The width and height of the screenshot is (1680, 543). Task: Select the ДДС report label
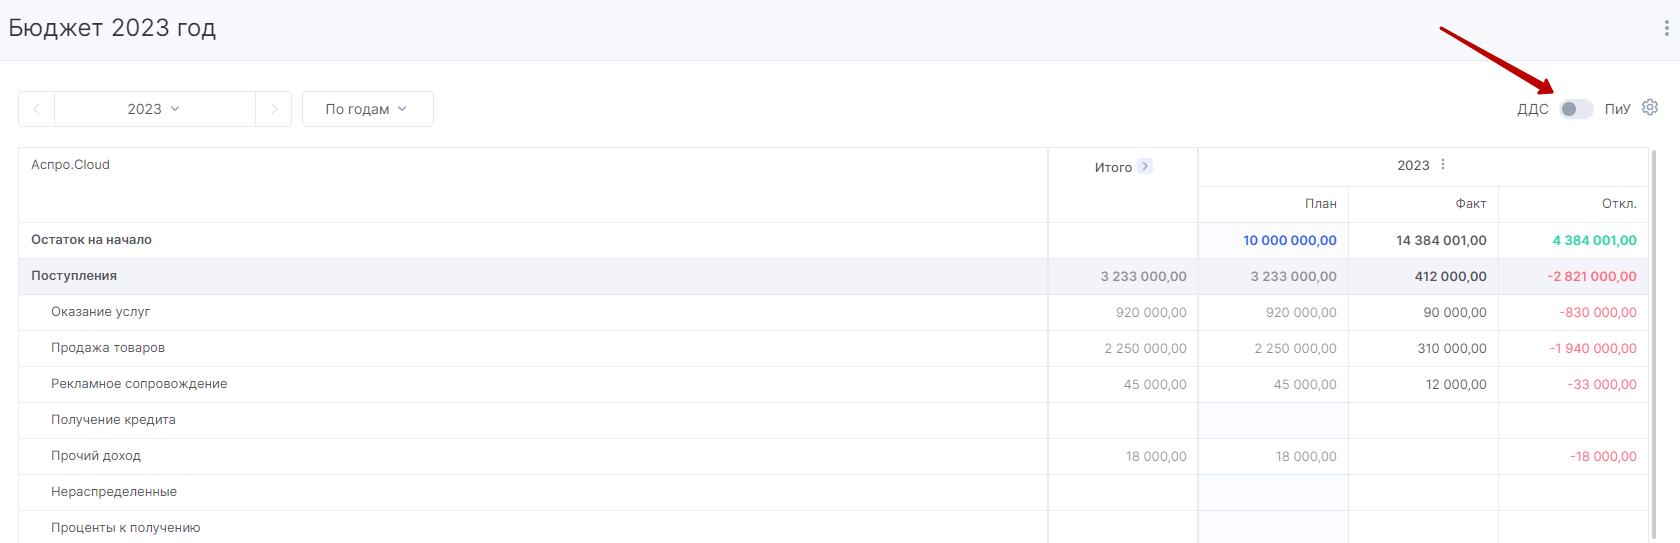(x=1532, y=109)
